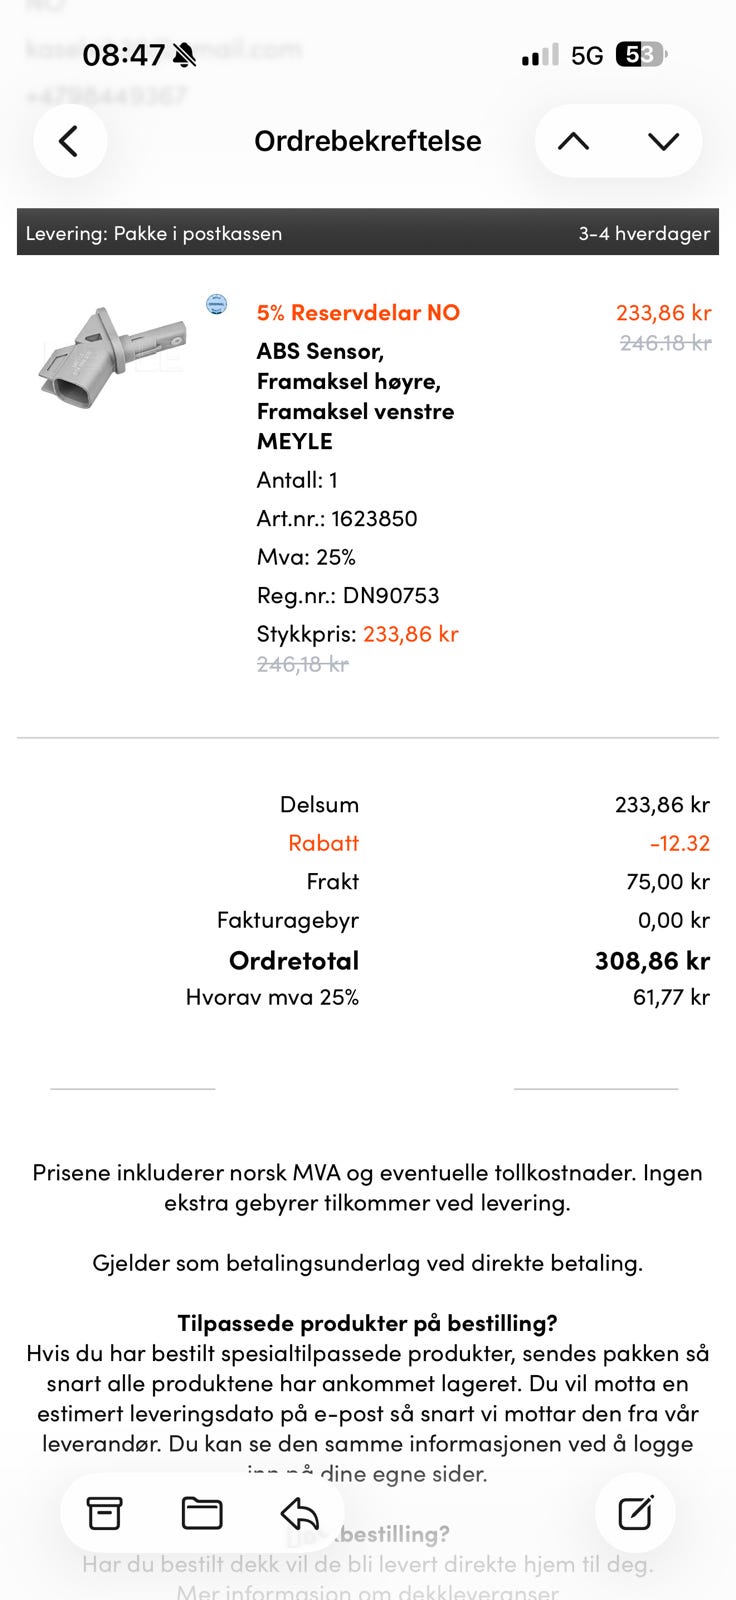Tap the Art.nr. 1623850 text
736x1600 pixels.
337,518
